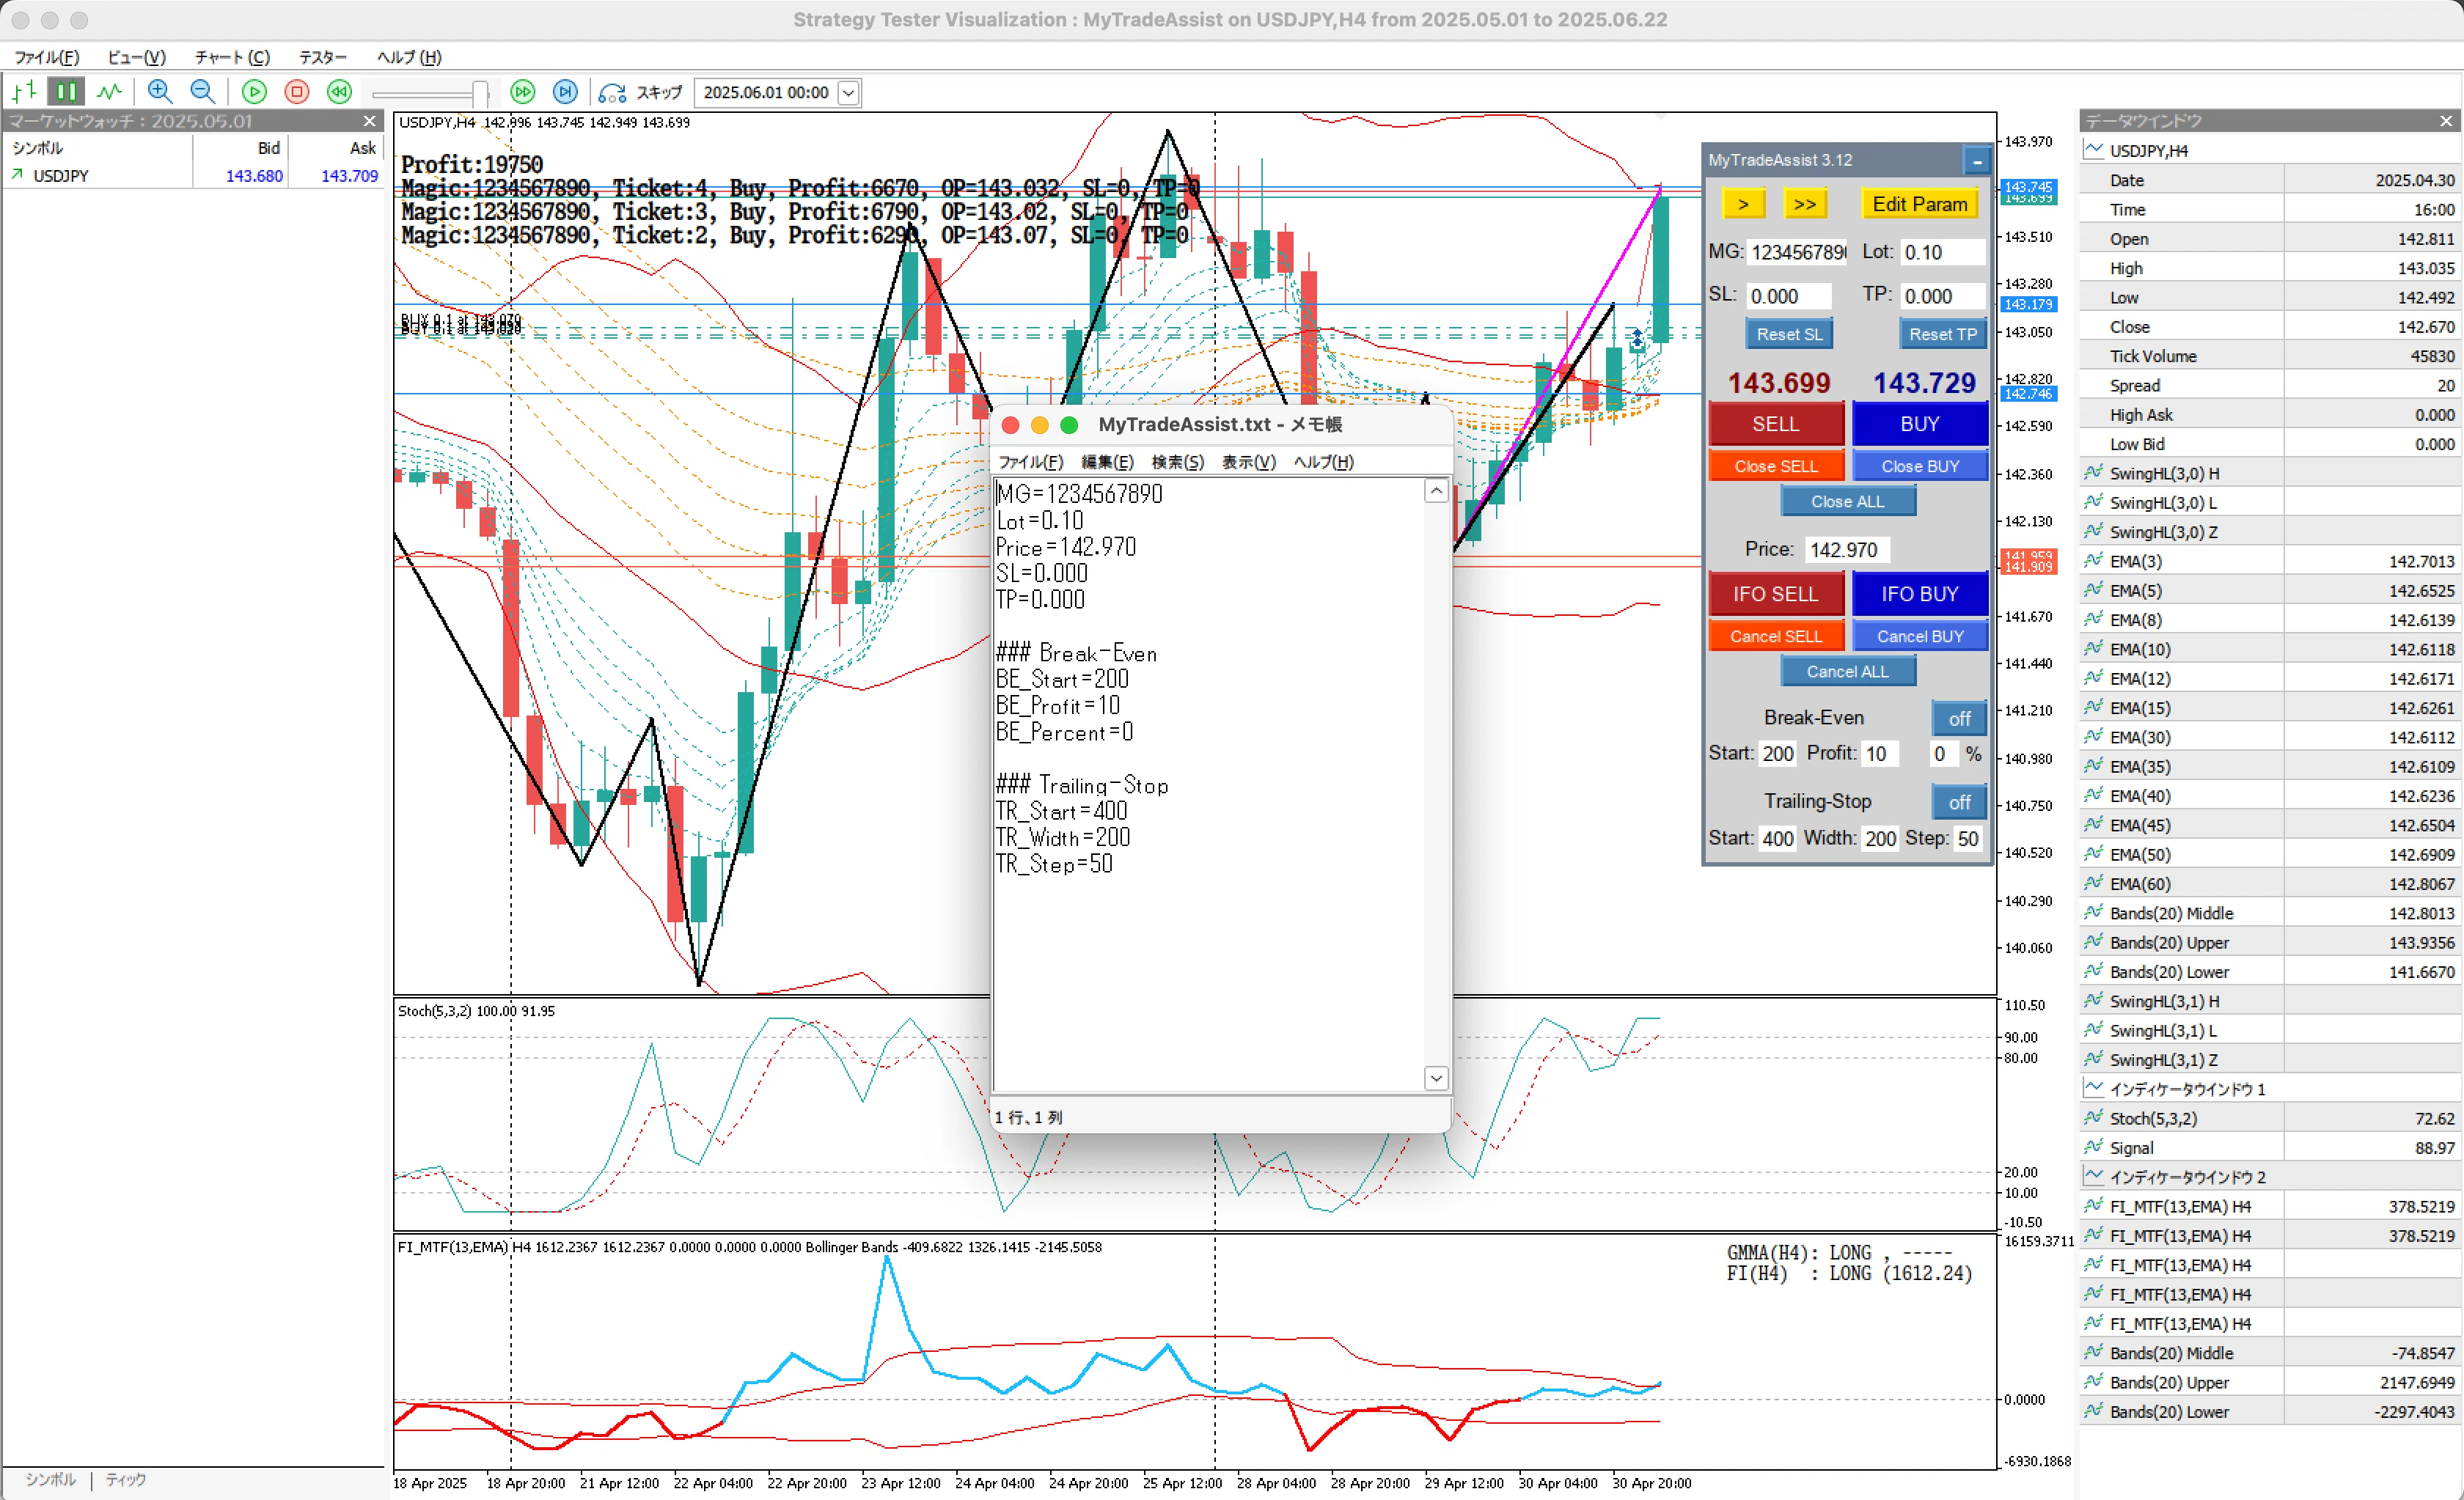Click the Close BUY button
This screenshot has width=2464, height=1500.
[1920, 466]
